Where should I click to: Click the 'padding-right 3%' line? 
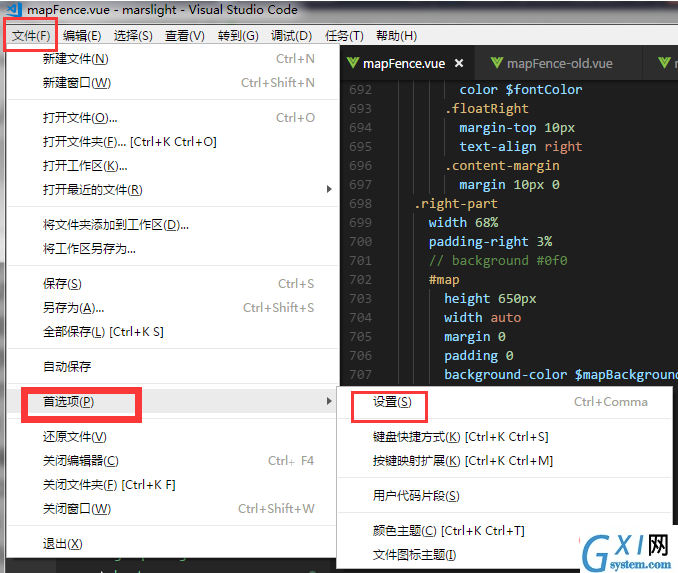coord(490,242)
